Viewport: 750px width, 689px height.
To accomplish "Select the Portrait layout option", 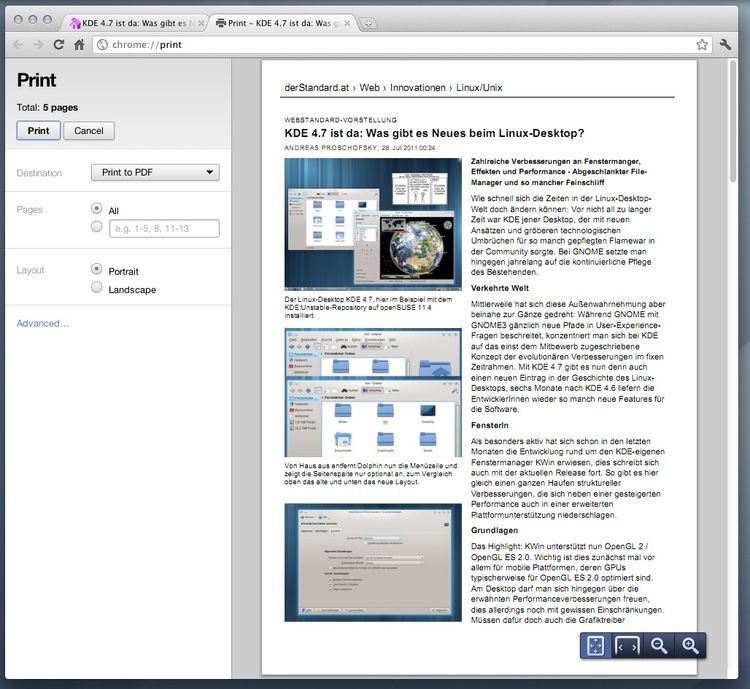I will [97, 269].
